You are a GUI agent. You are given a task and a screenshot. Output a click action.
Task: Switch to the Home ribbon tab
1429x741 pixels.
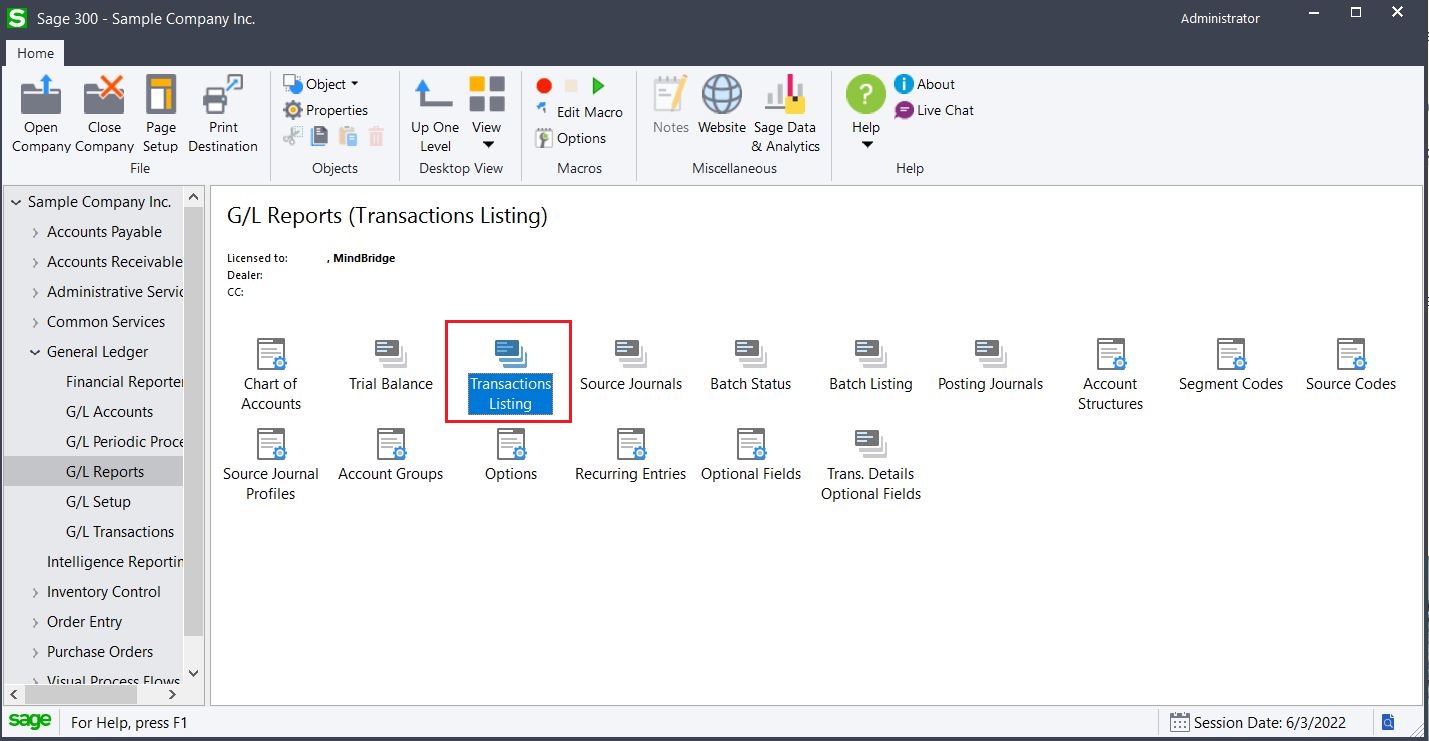(x=35, y=53)
